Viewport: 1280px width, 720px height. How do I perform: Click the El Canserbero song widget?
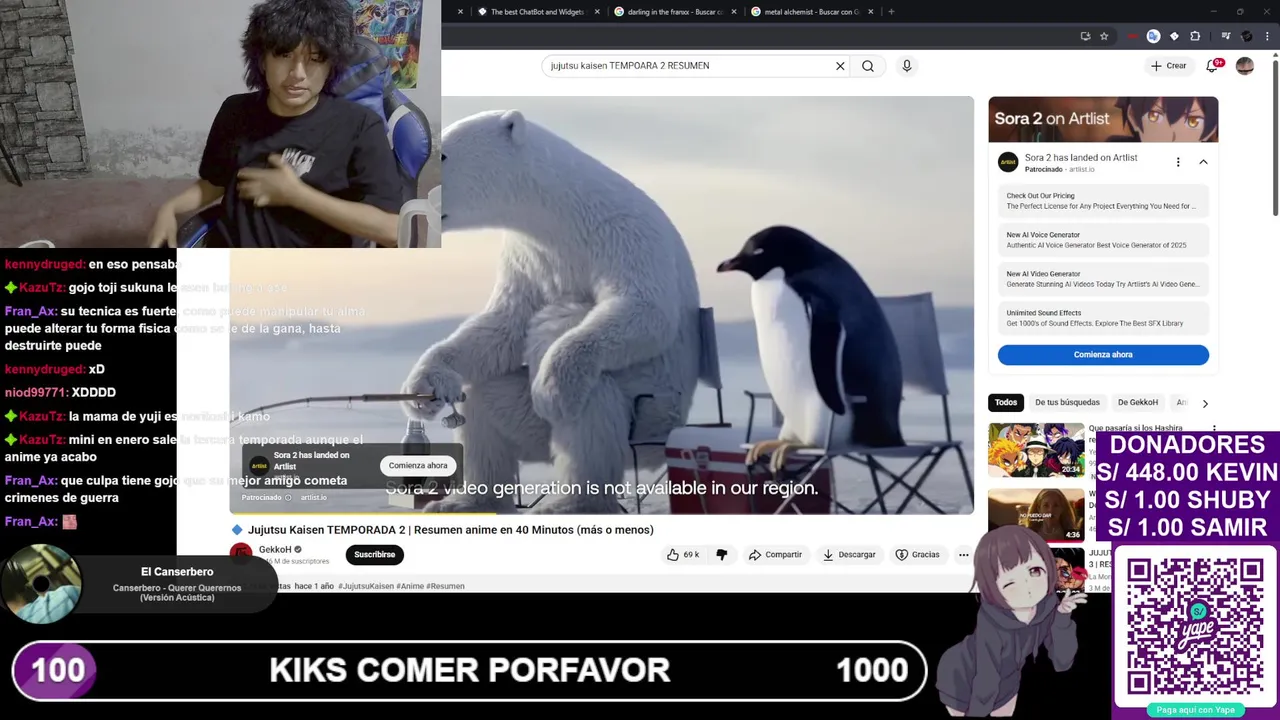(x=138, y=584)
